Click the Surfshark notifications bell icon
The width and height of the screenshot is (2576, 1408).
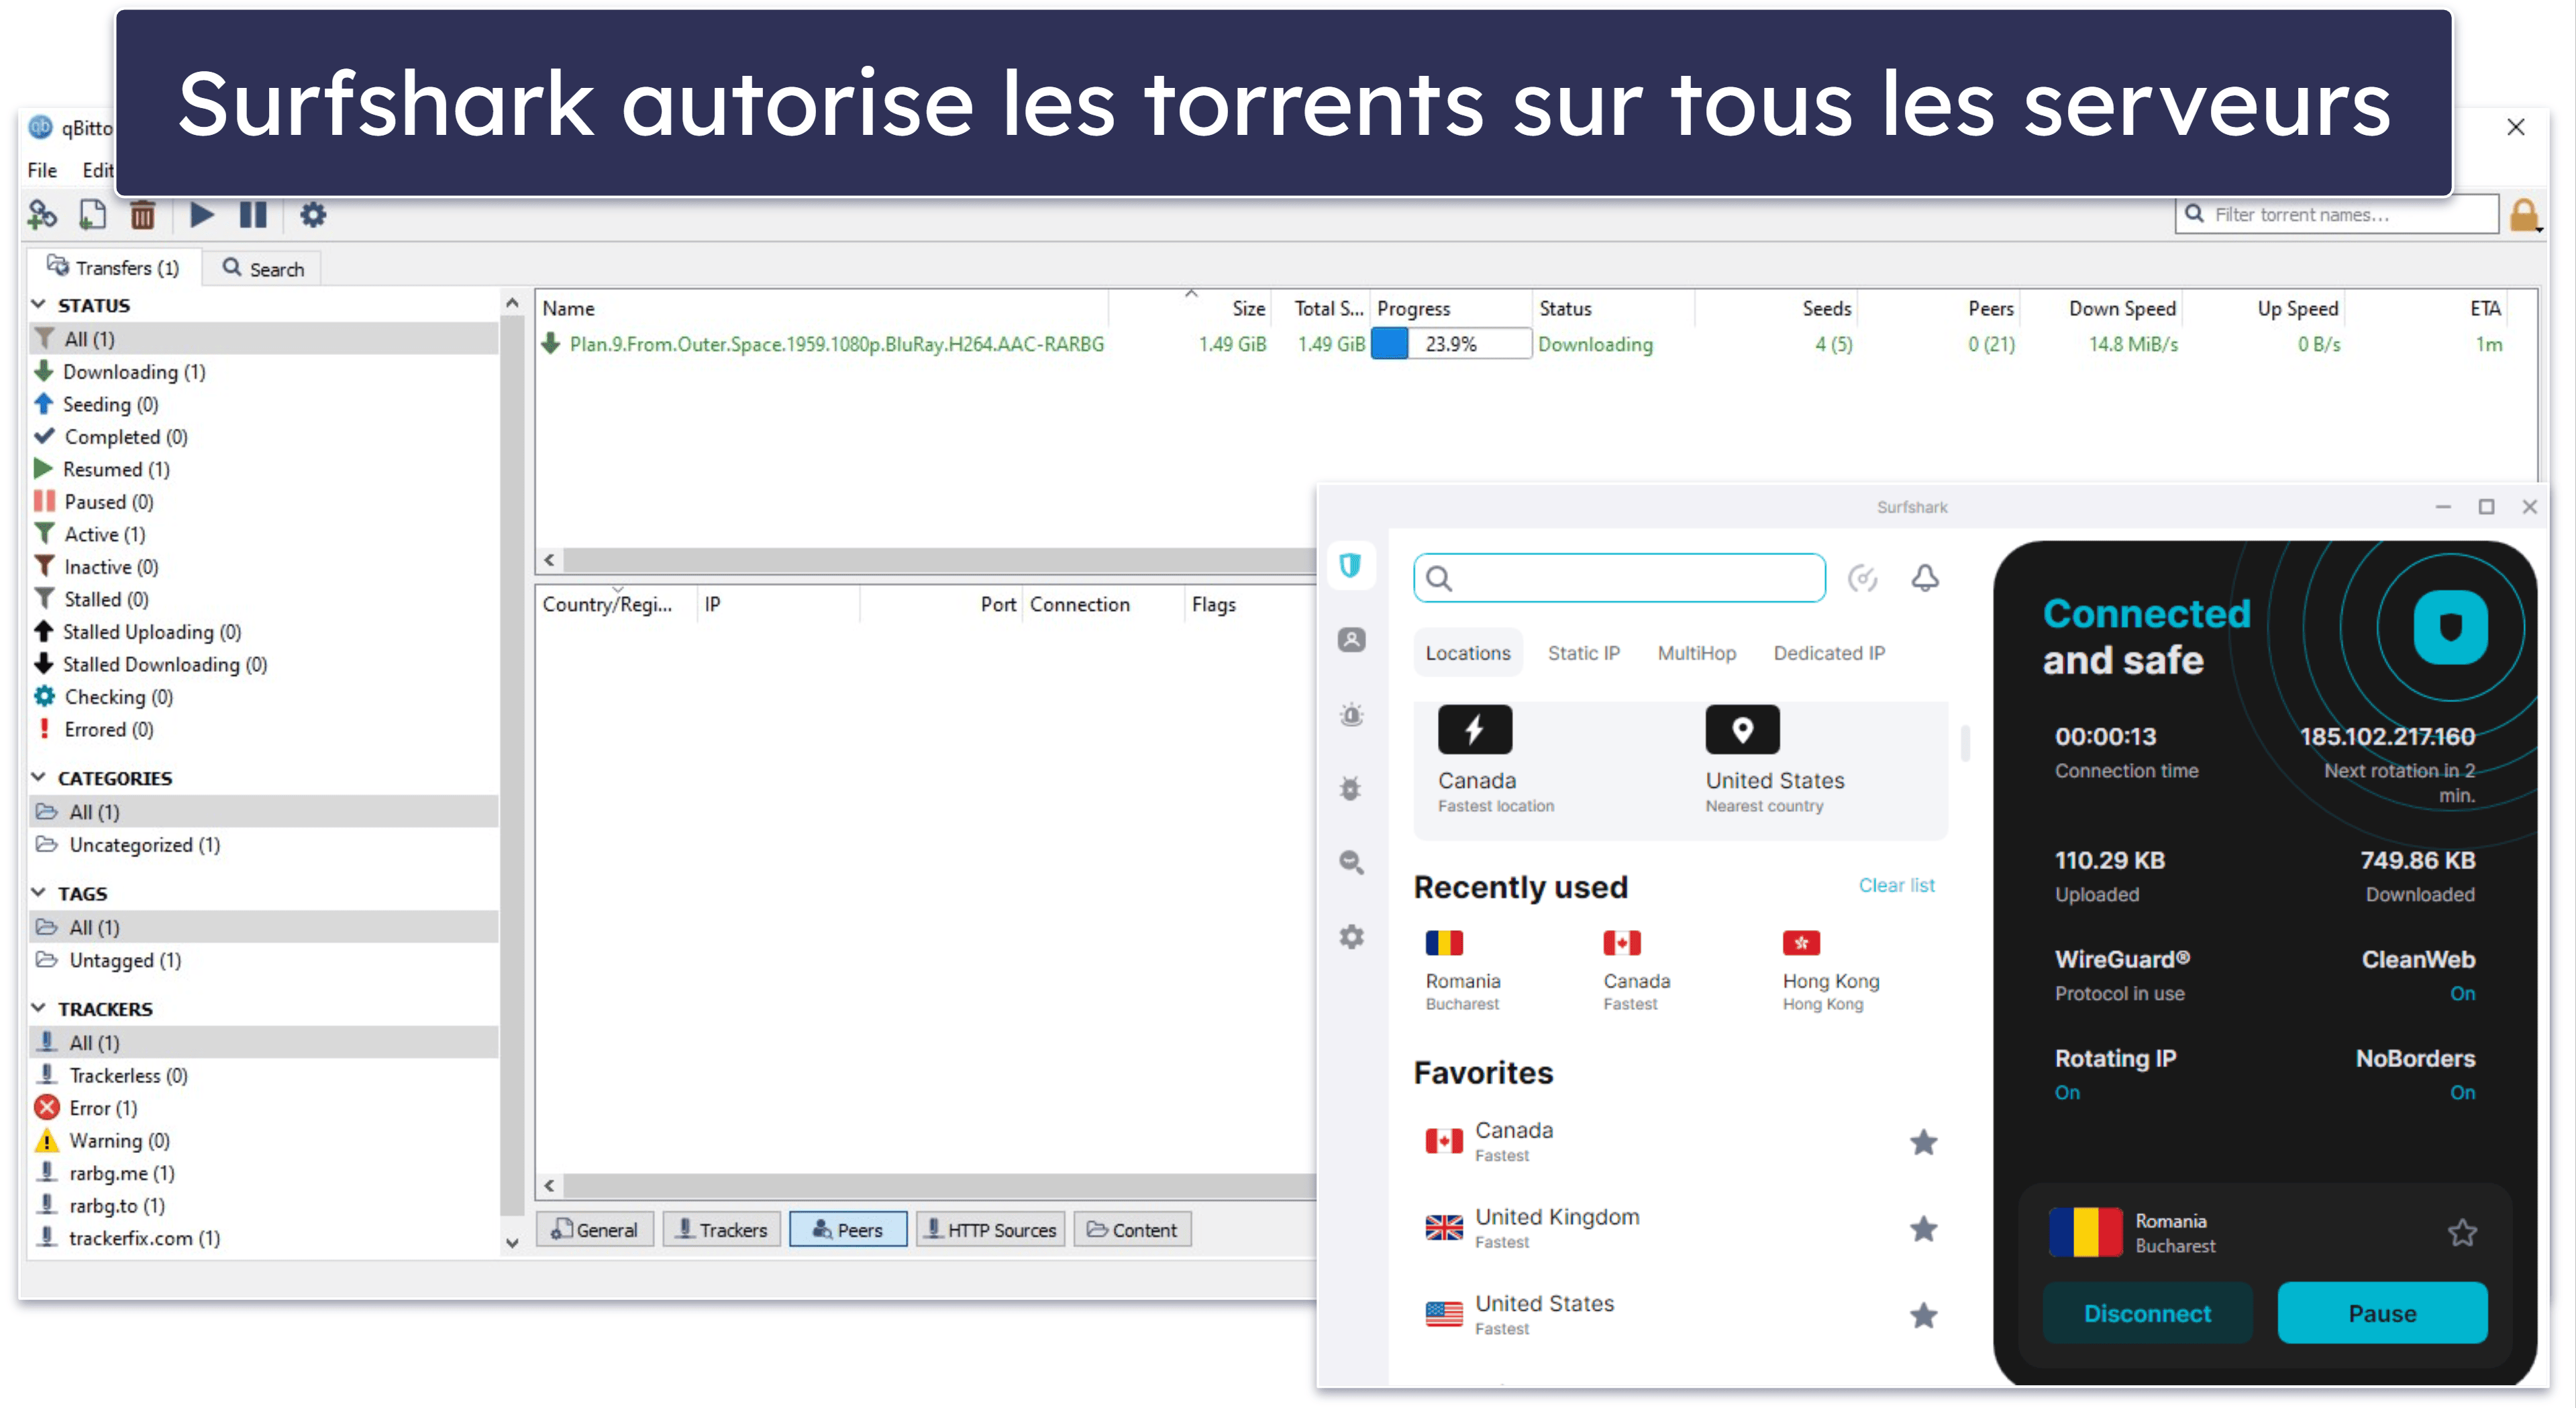(1925, 578)
